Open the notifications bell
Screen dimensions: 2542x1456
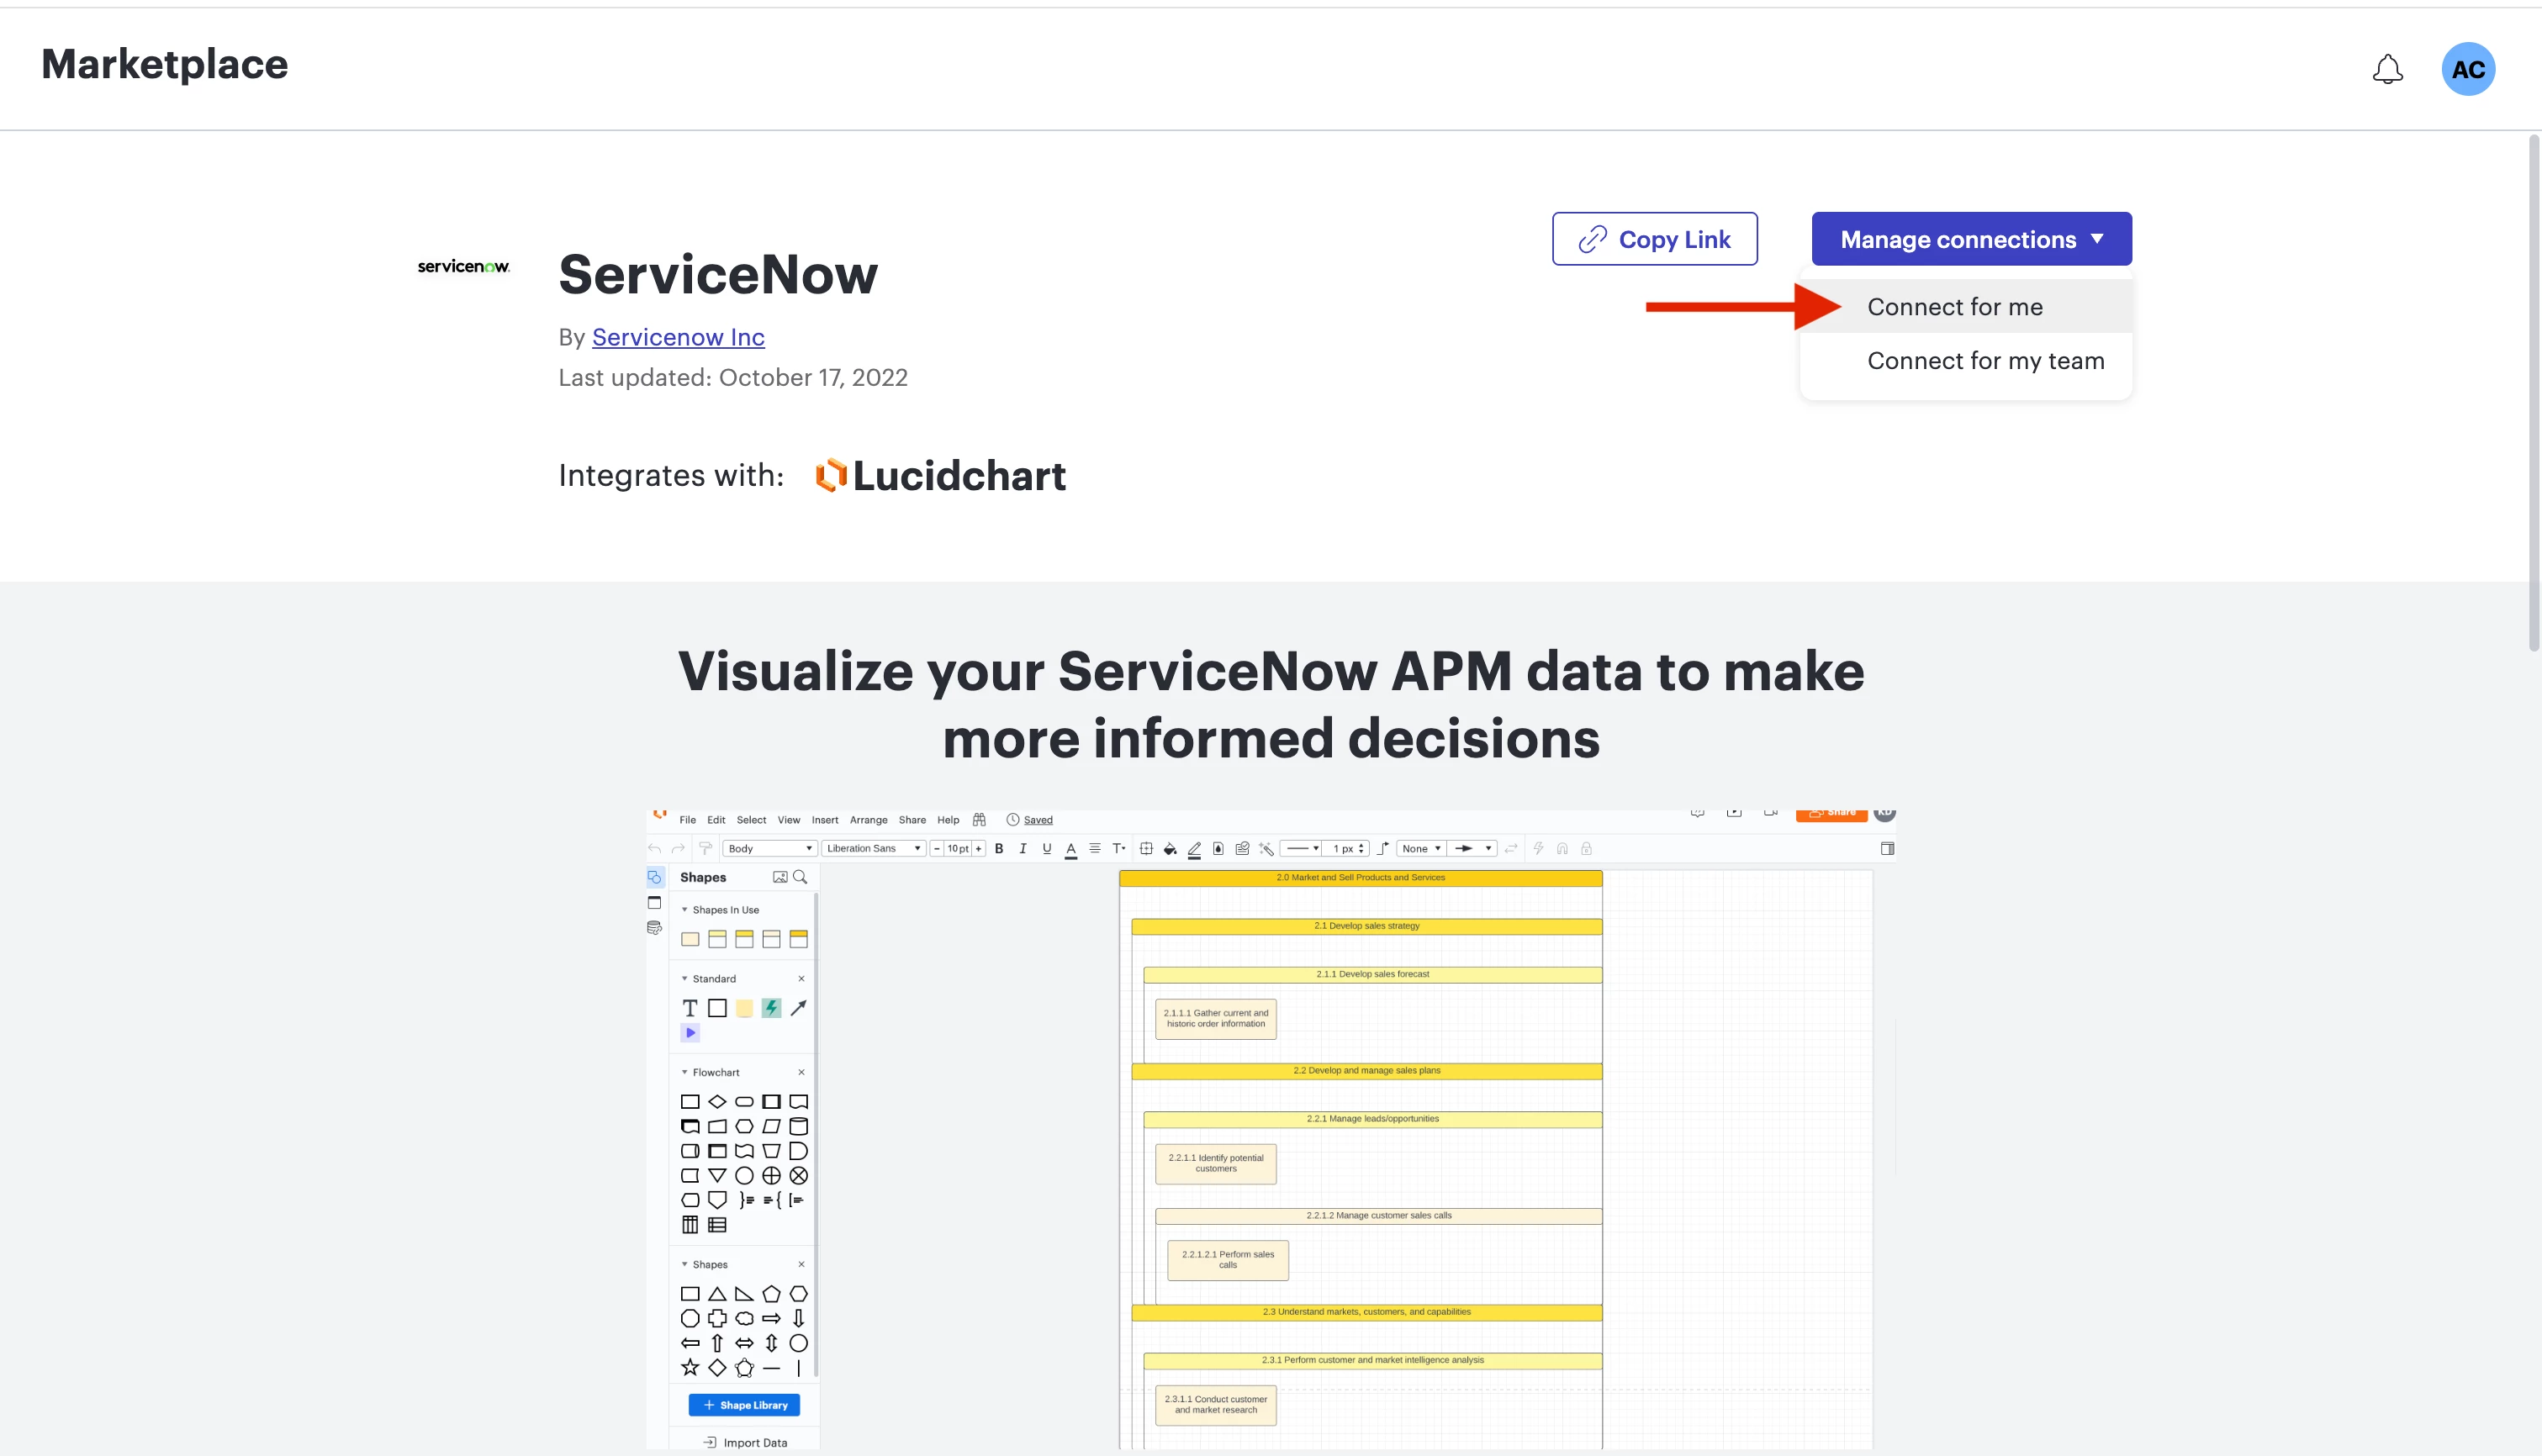point(2387,69)
